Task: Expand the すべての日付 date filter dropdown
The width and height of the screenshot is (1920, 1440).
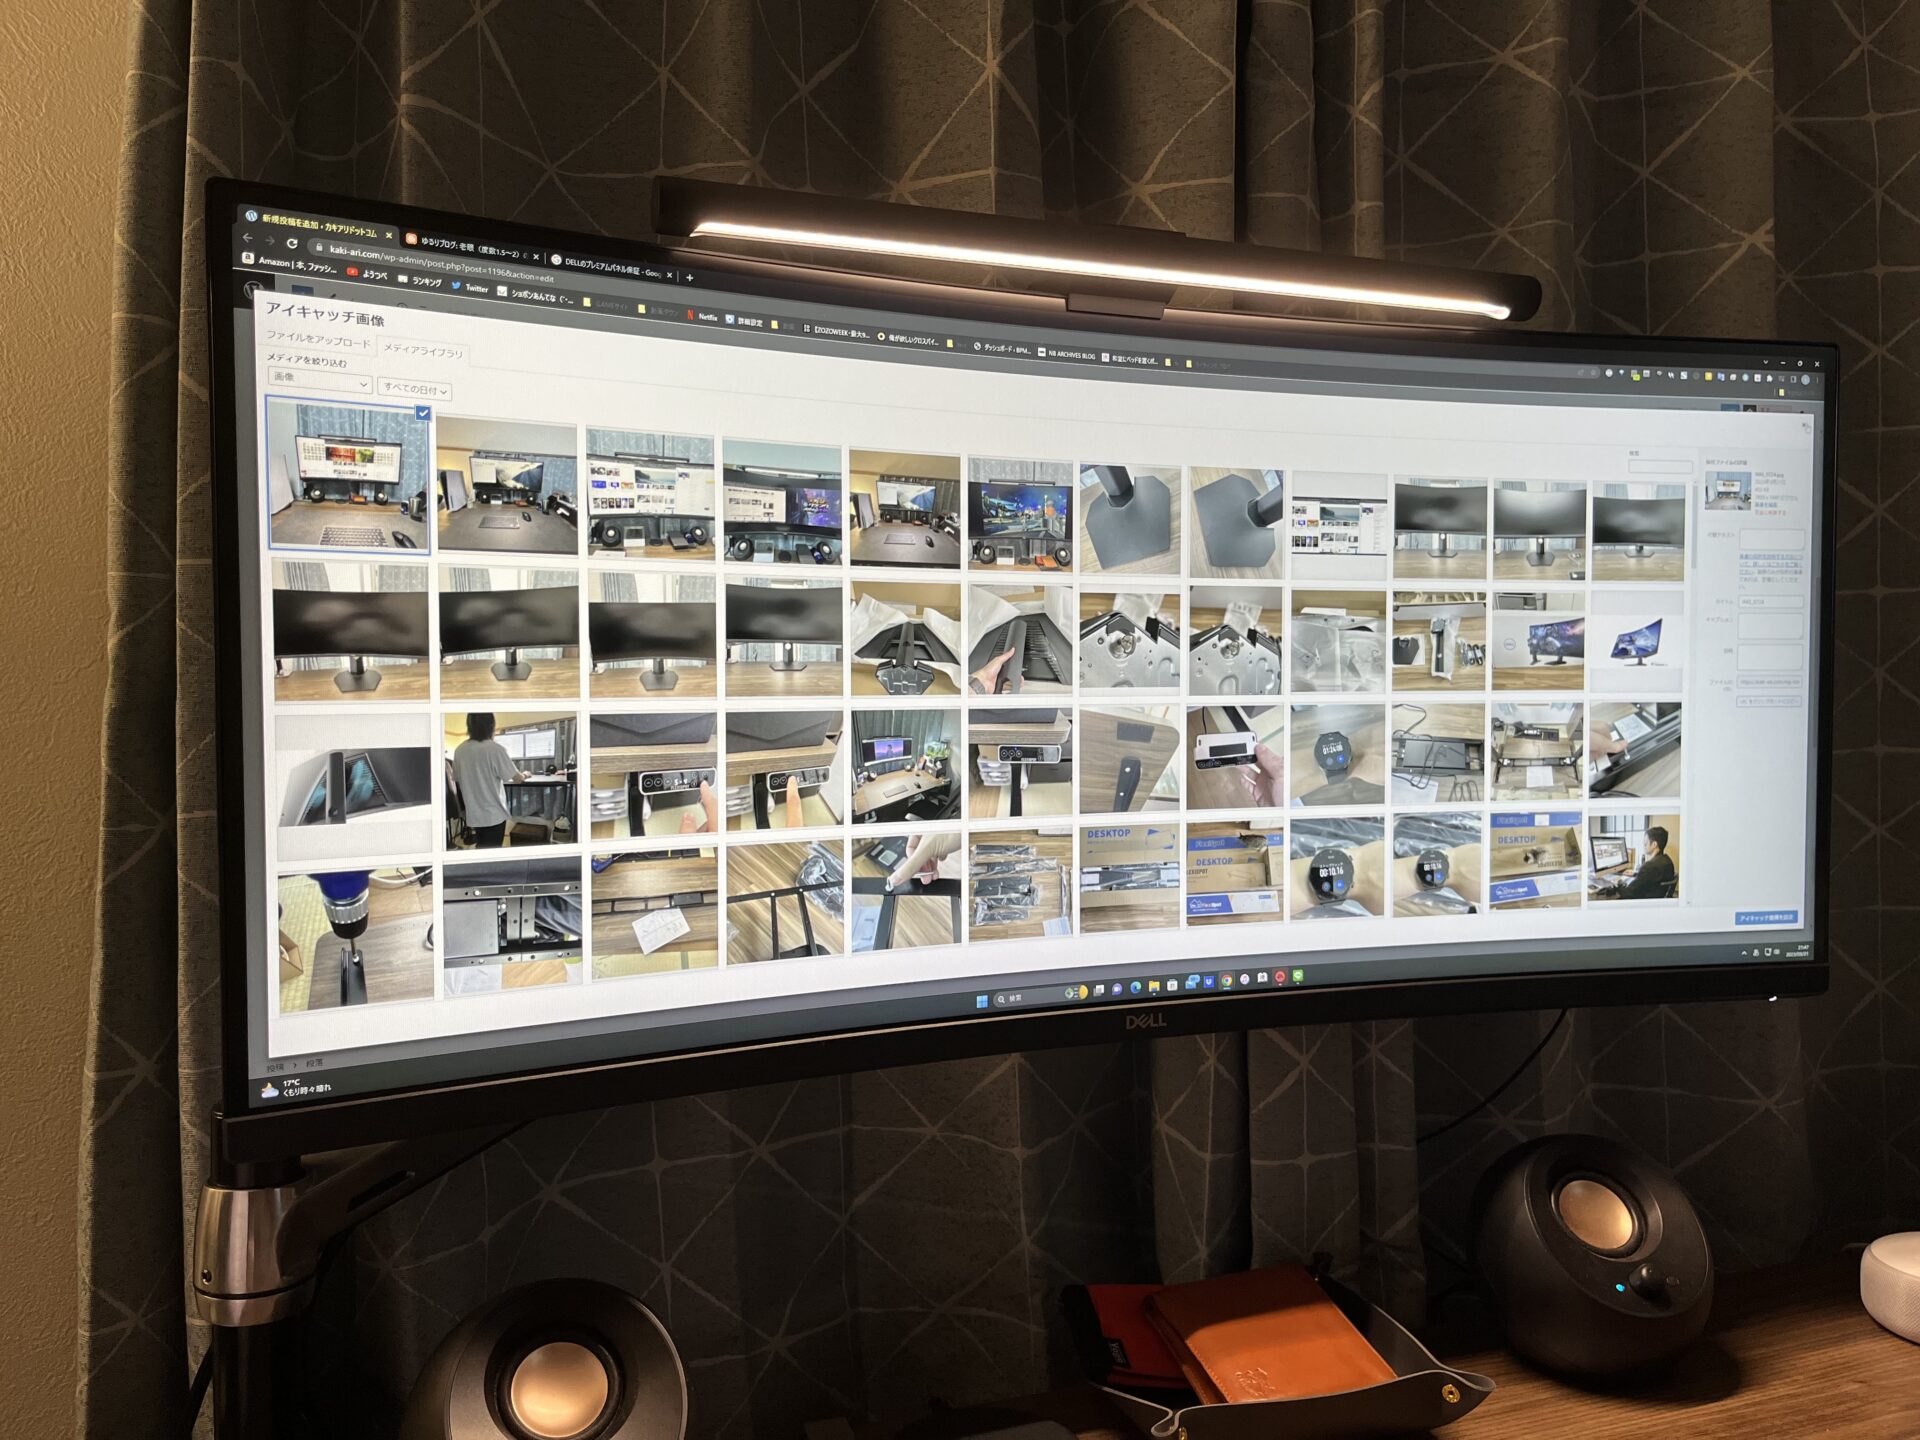Action: tap(414, 389)
